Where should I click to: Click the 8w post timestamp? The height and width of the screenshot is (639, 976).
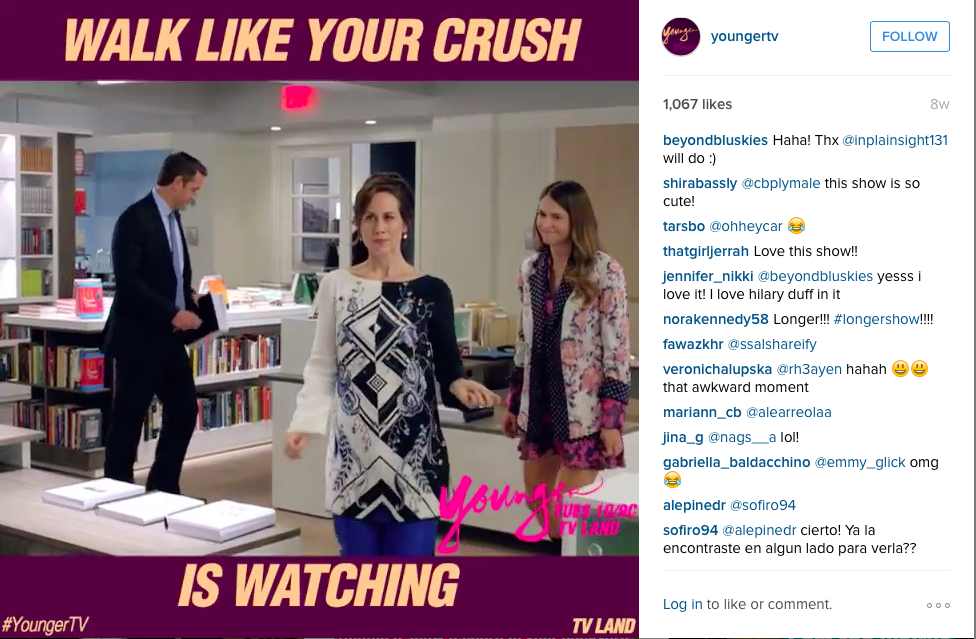point(939,105)
